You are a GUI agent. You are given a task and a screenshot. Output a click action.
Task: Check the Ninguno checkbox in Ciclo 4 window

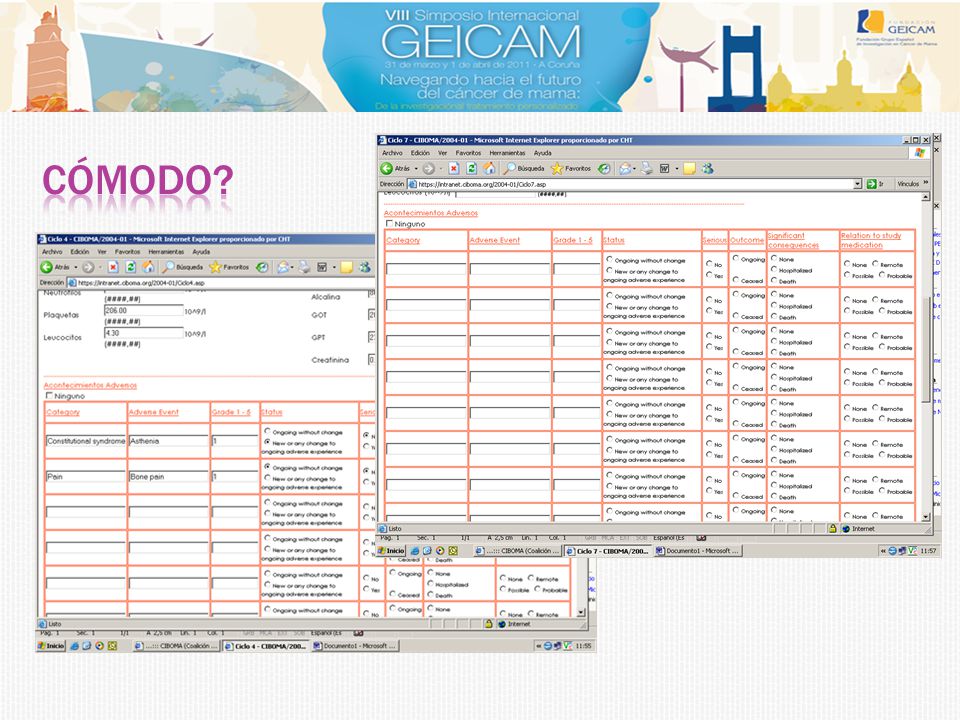tap(49, 396)
